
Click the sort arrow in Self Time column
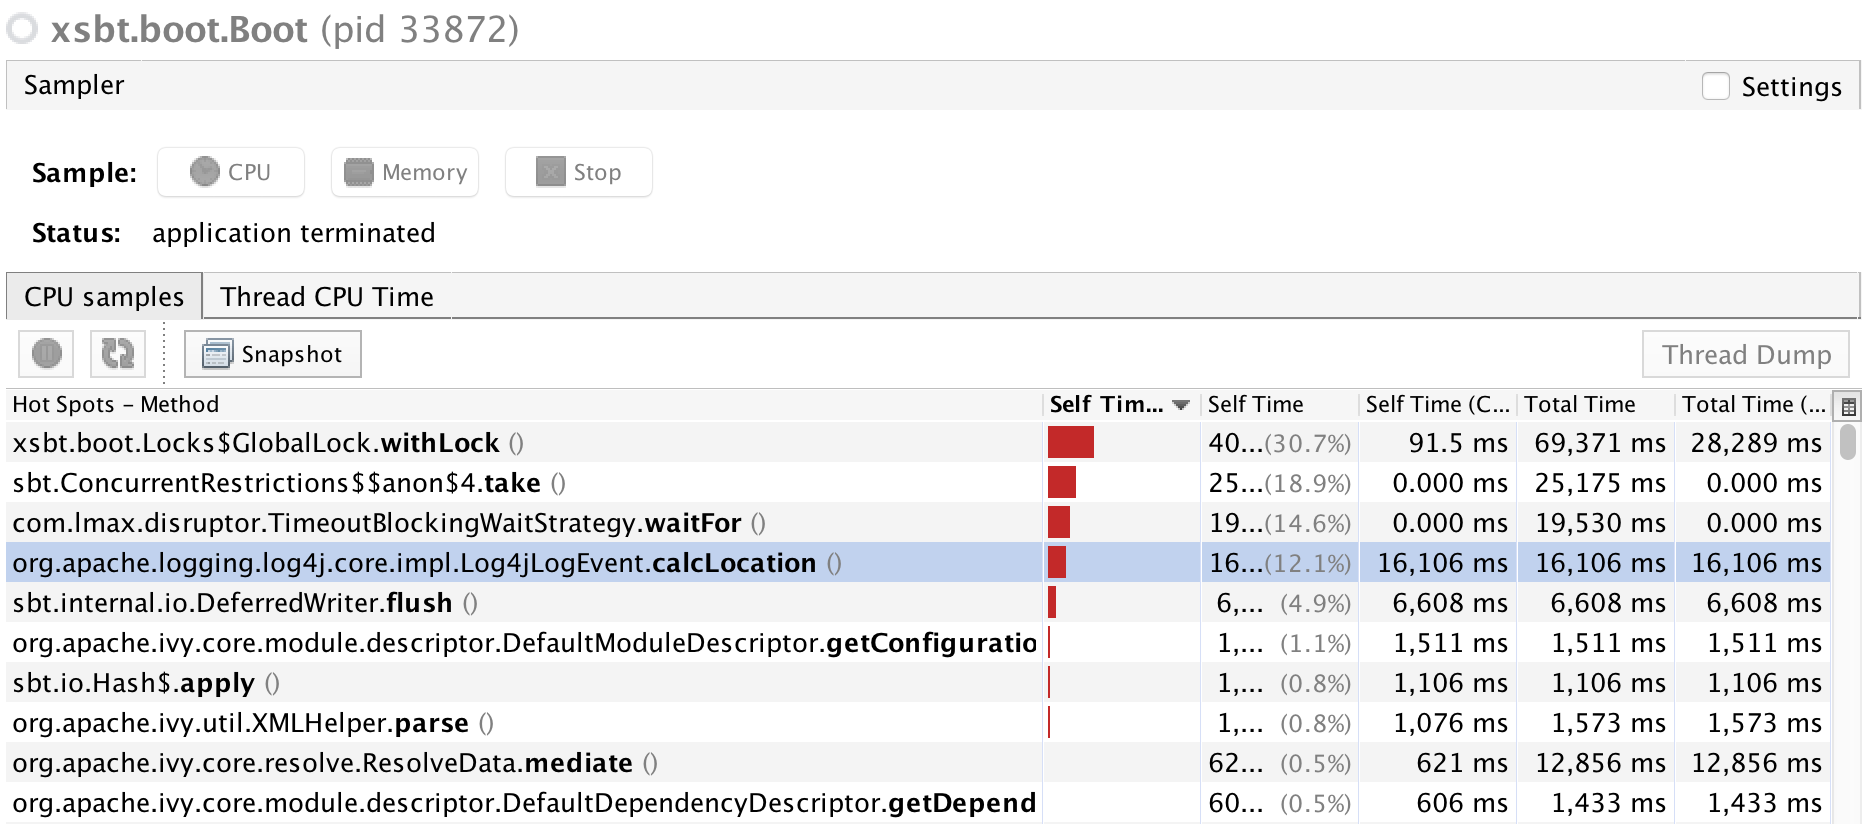click(1181, 405)
